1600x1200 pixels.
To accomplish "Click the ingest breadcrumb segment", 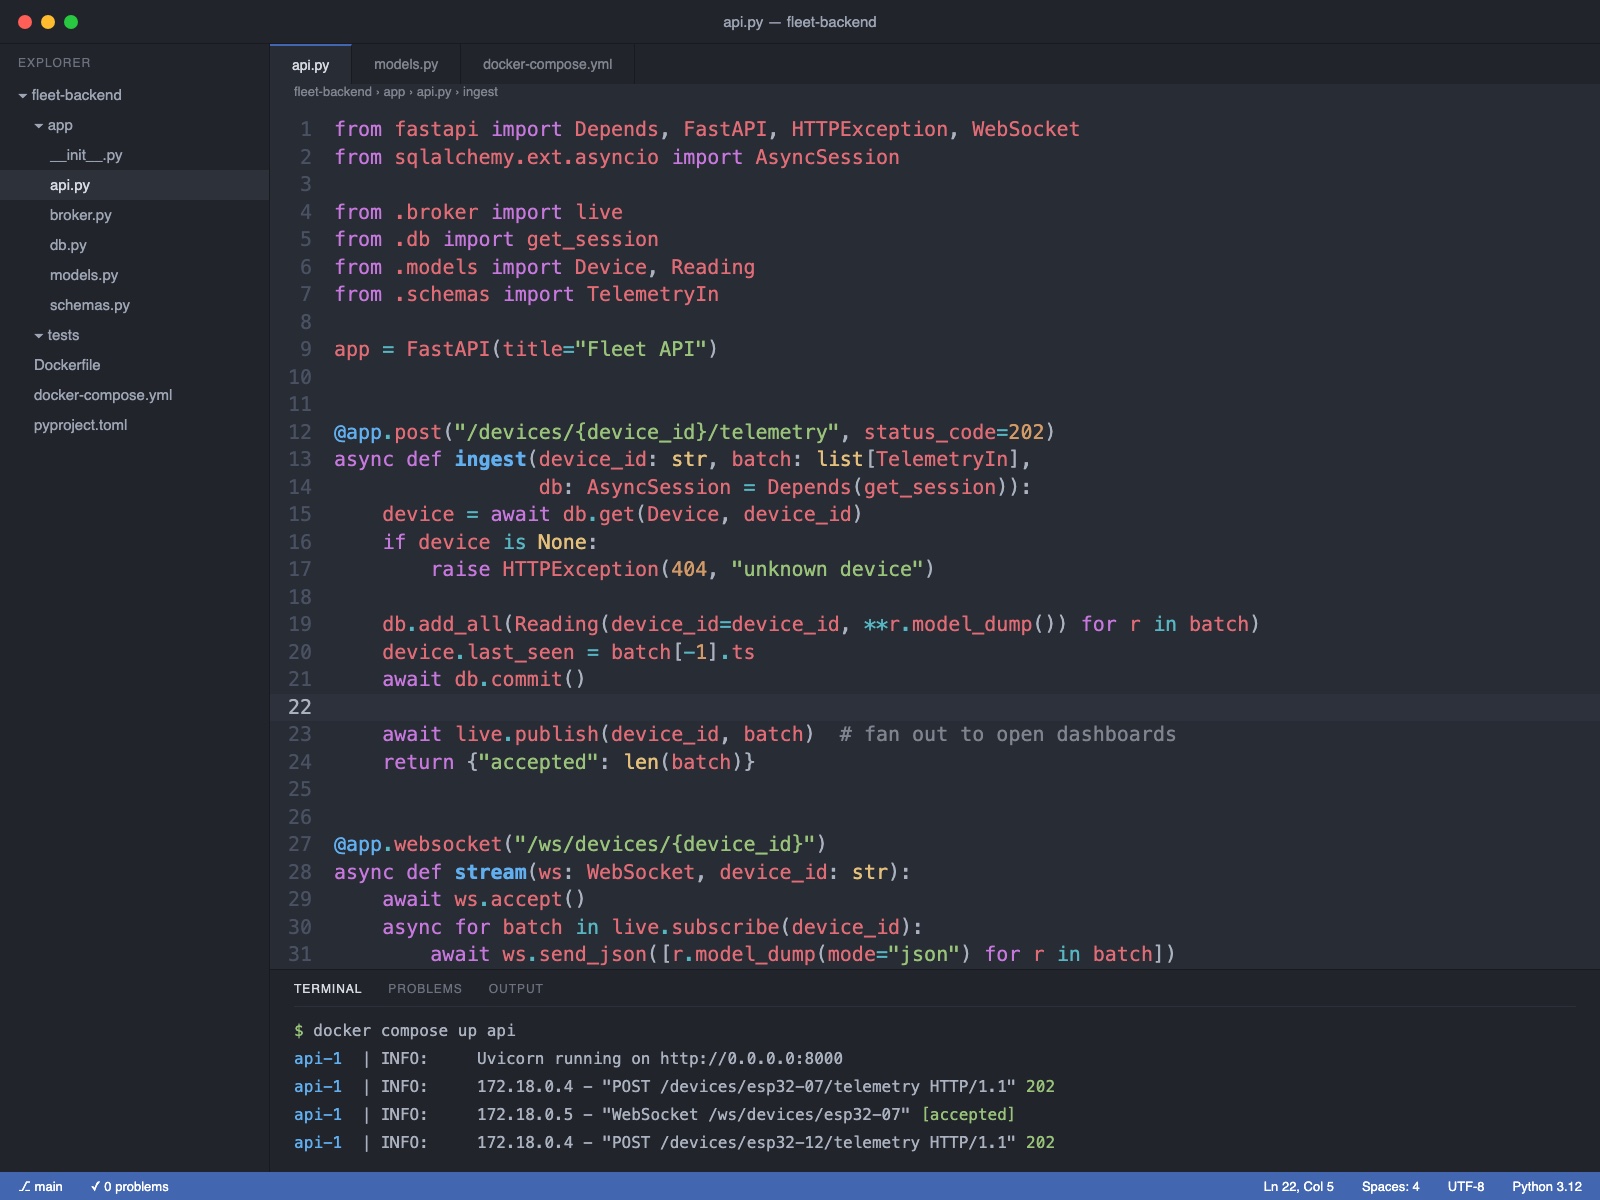I will (480, 92).
